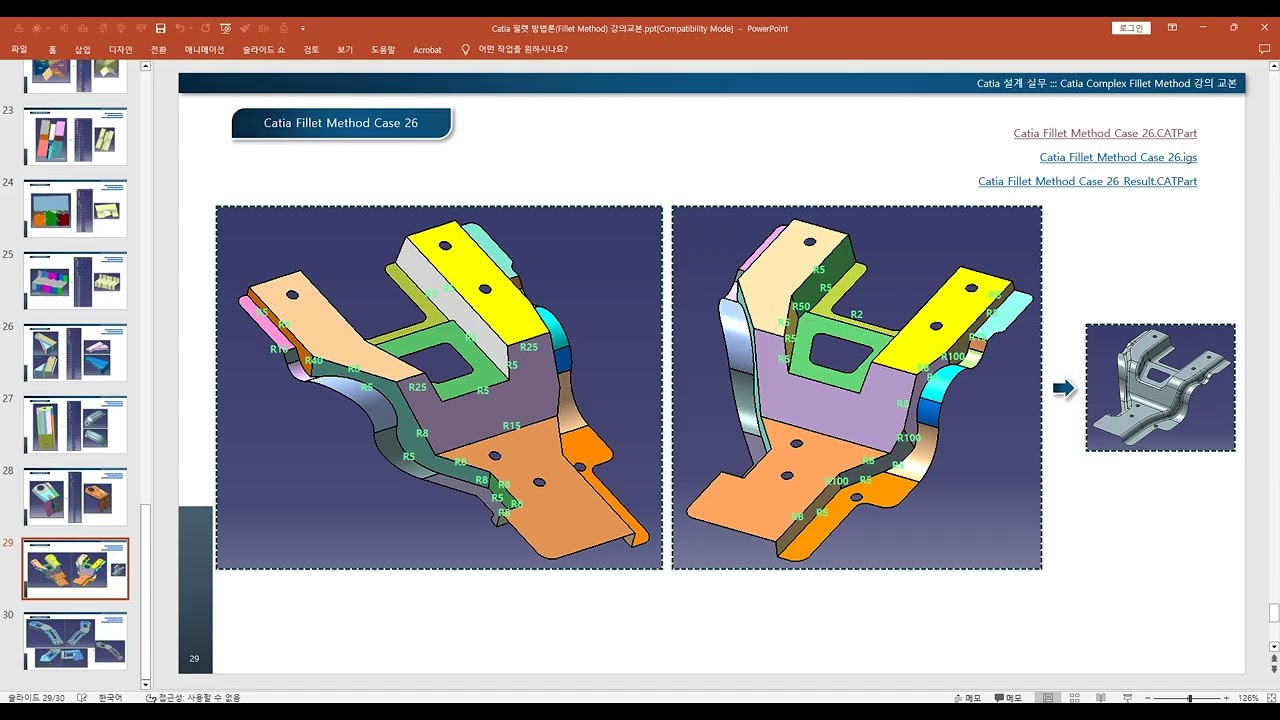Open the 파일 (File) menu
Image resolution: width=1280 pixels, height=720 pixels.
[19, 49]
